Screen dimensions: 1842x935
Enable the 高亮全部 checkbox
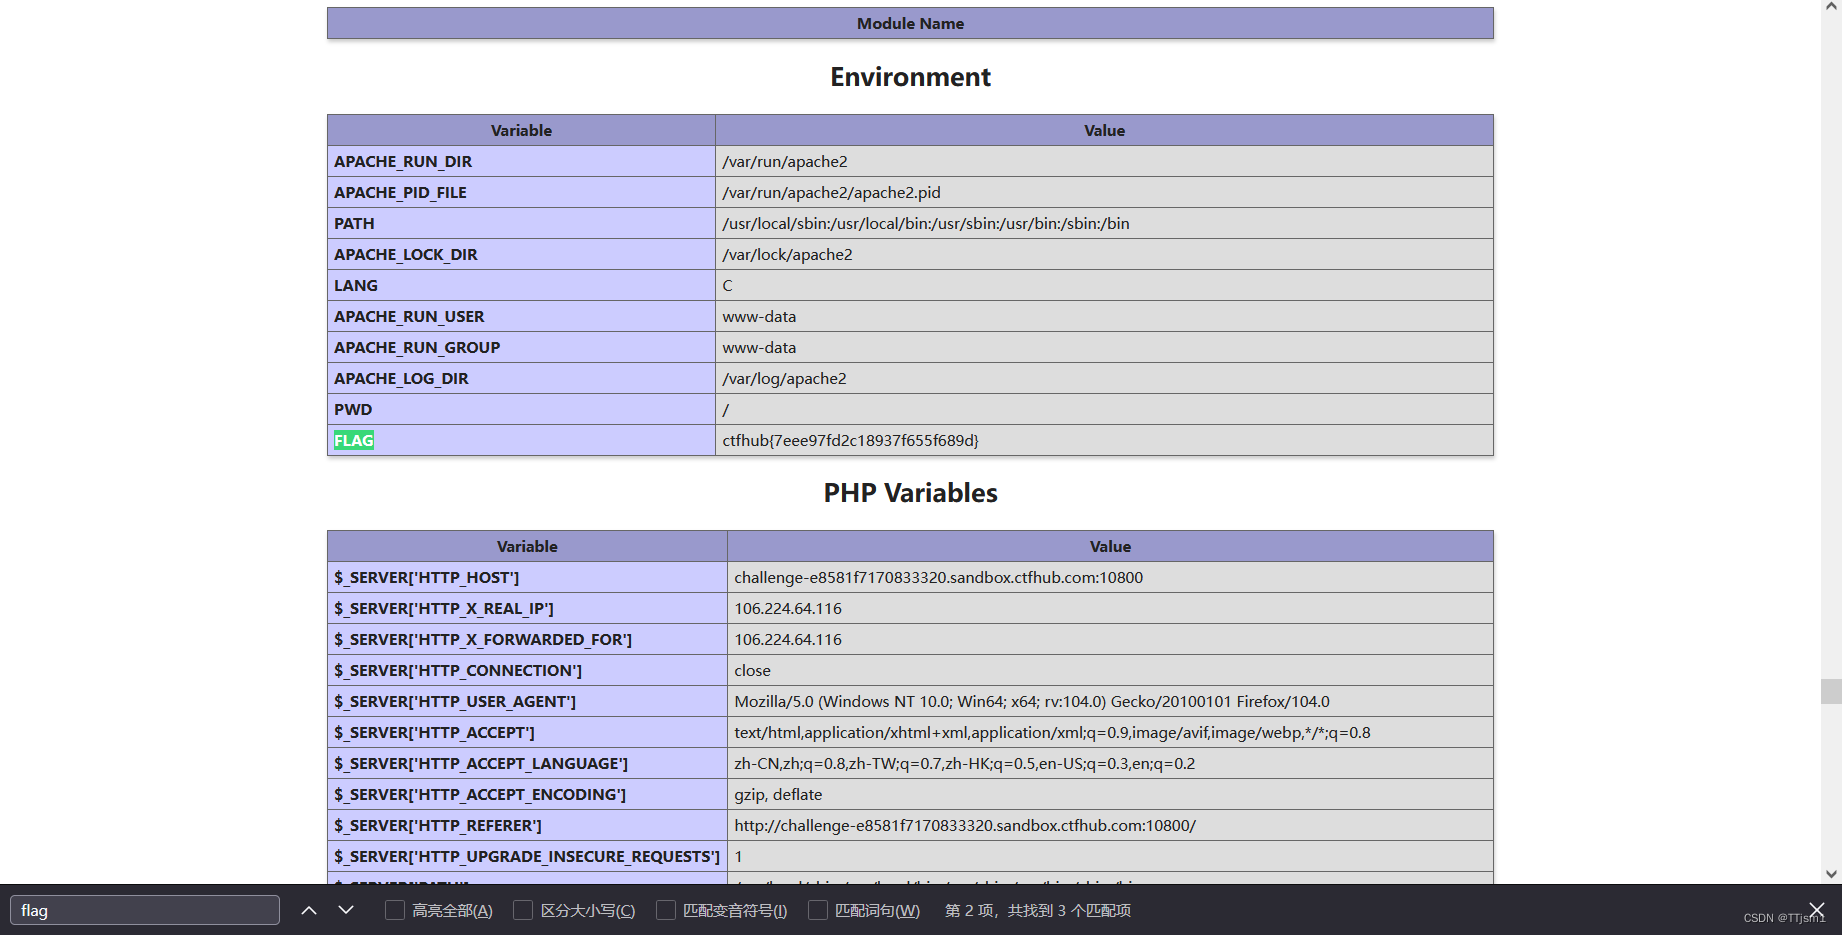coord(395,910)
